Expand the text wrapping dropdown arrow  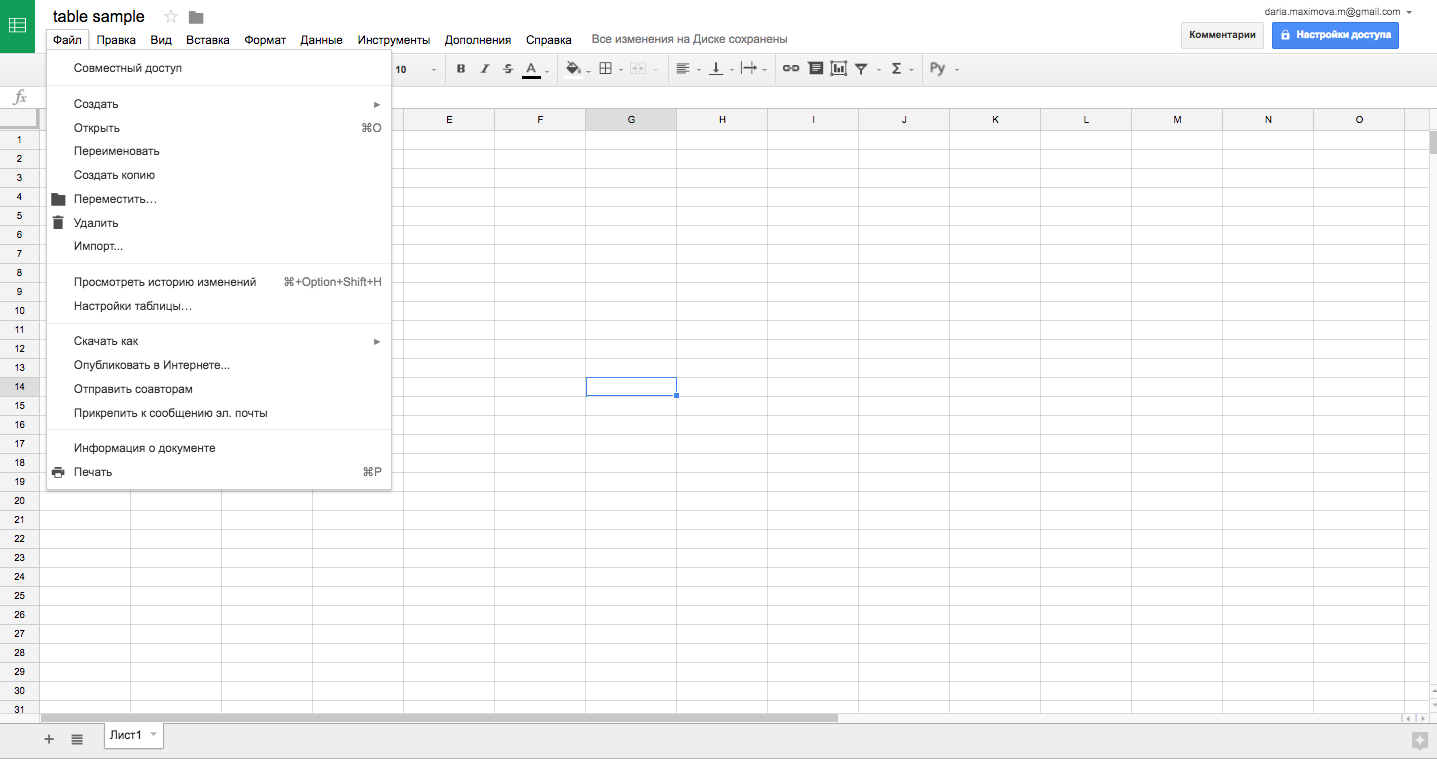tap(765, 70)
